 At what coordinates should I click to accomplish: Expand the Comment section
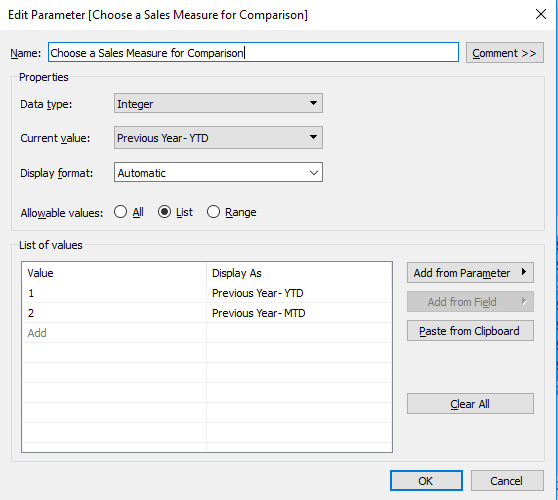[505, 53]
